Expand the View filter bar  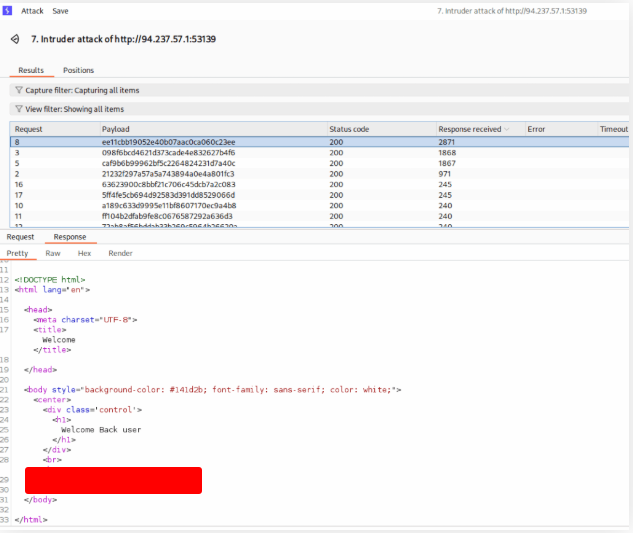[320, 109]
